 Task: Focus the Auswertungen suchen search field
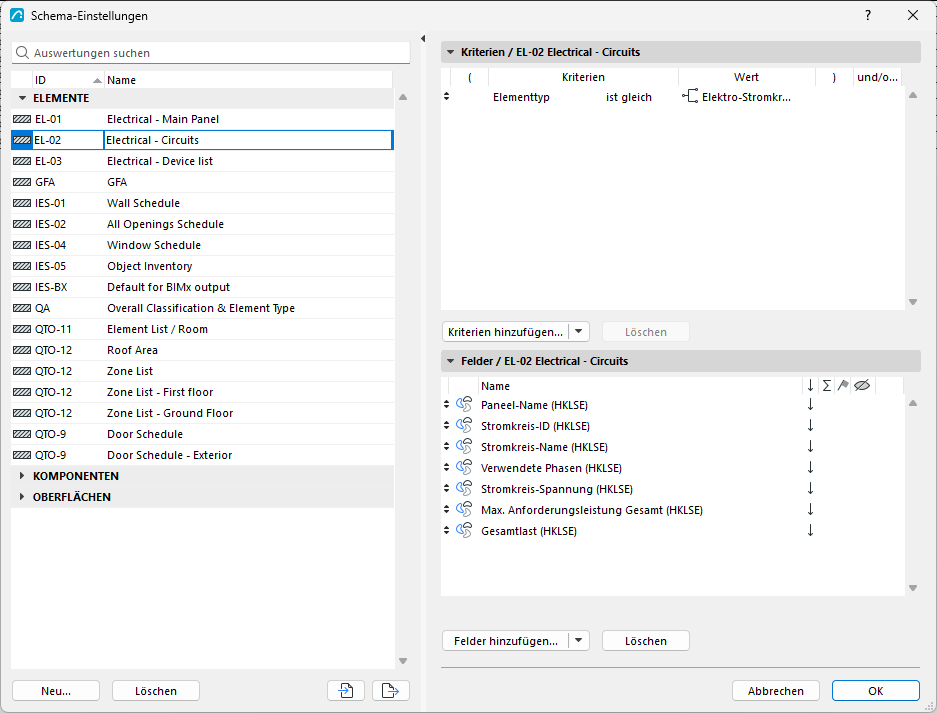pos(211,53)
